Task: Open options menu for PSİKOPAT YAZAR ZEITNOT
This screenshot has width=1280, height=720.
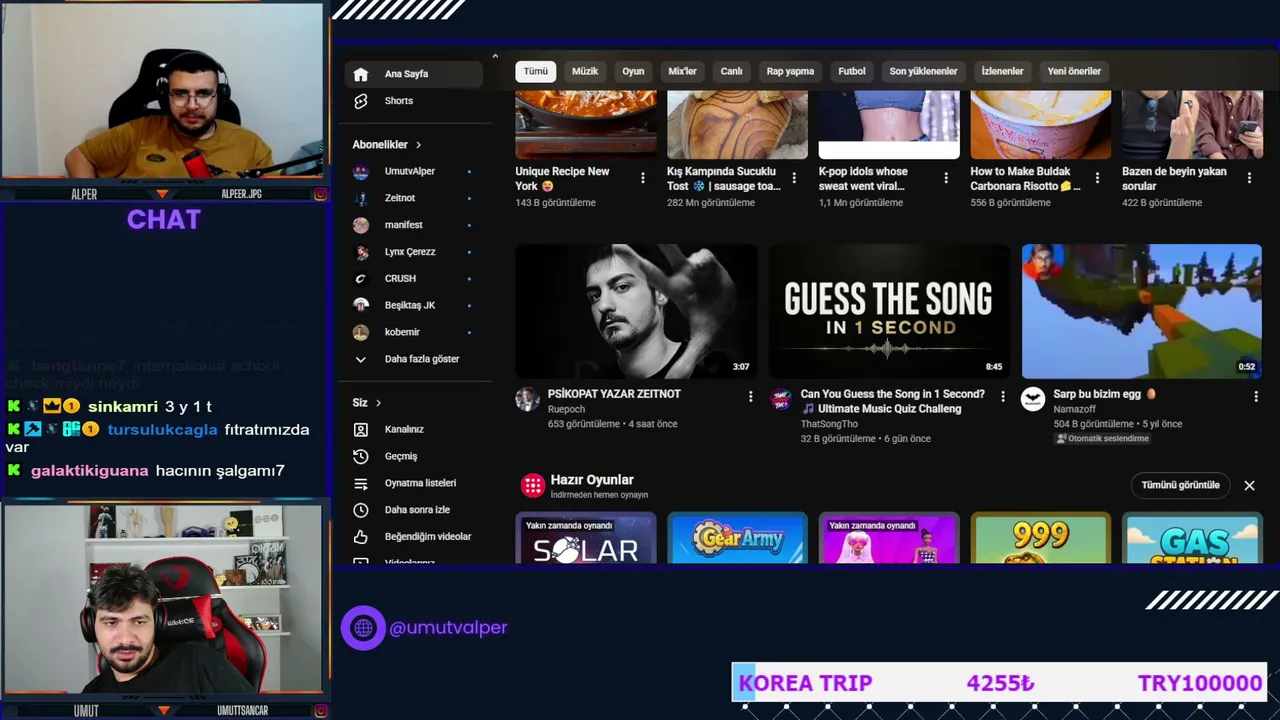Action: point(750,396)
